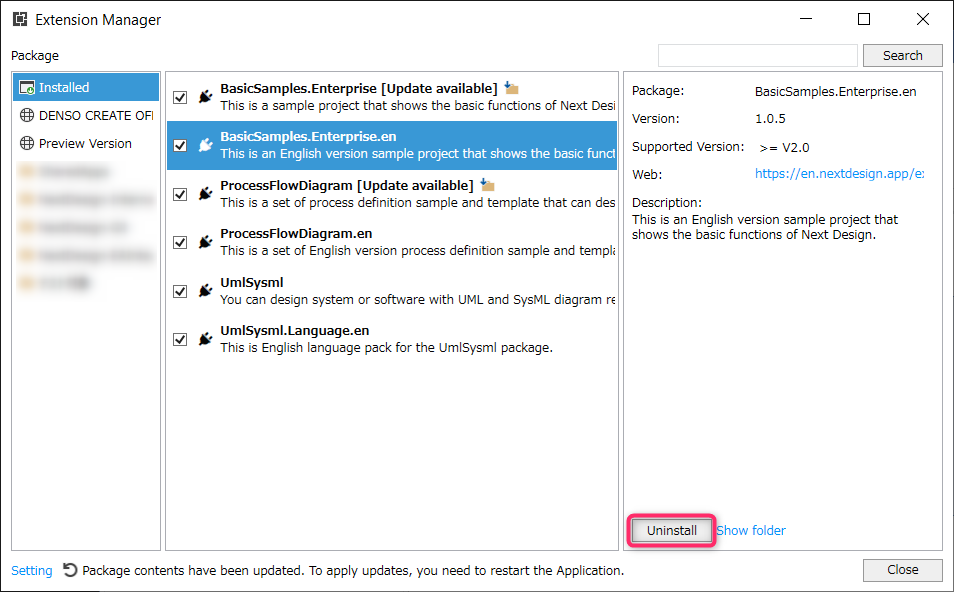This screenshot has width=954, height=592.
Task: Click the DENSO CREATE globe icon
Action: pos(27,115)
